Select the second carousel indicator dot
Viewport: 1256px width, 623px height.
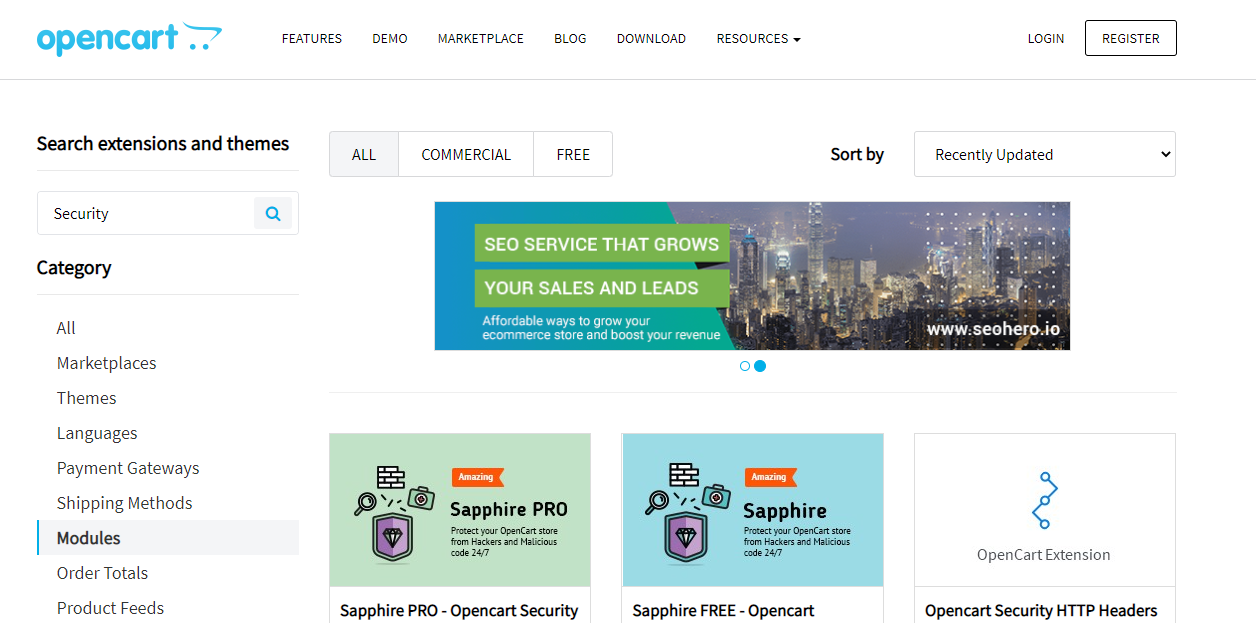pos(760,366)
